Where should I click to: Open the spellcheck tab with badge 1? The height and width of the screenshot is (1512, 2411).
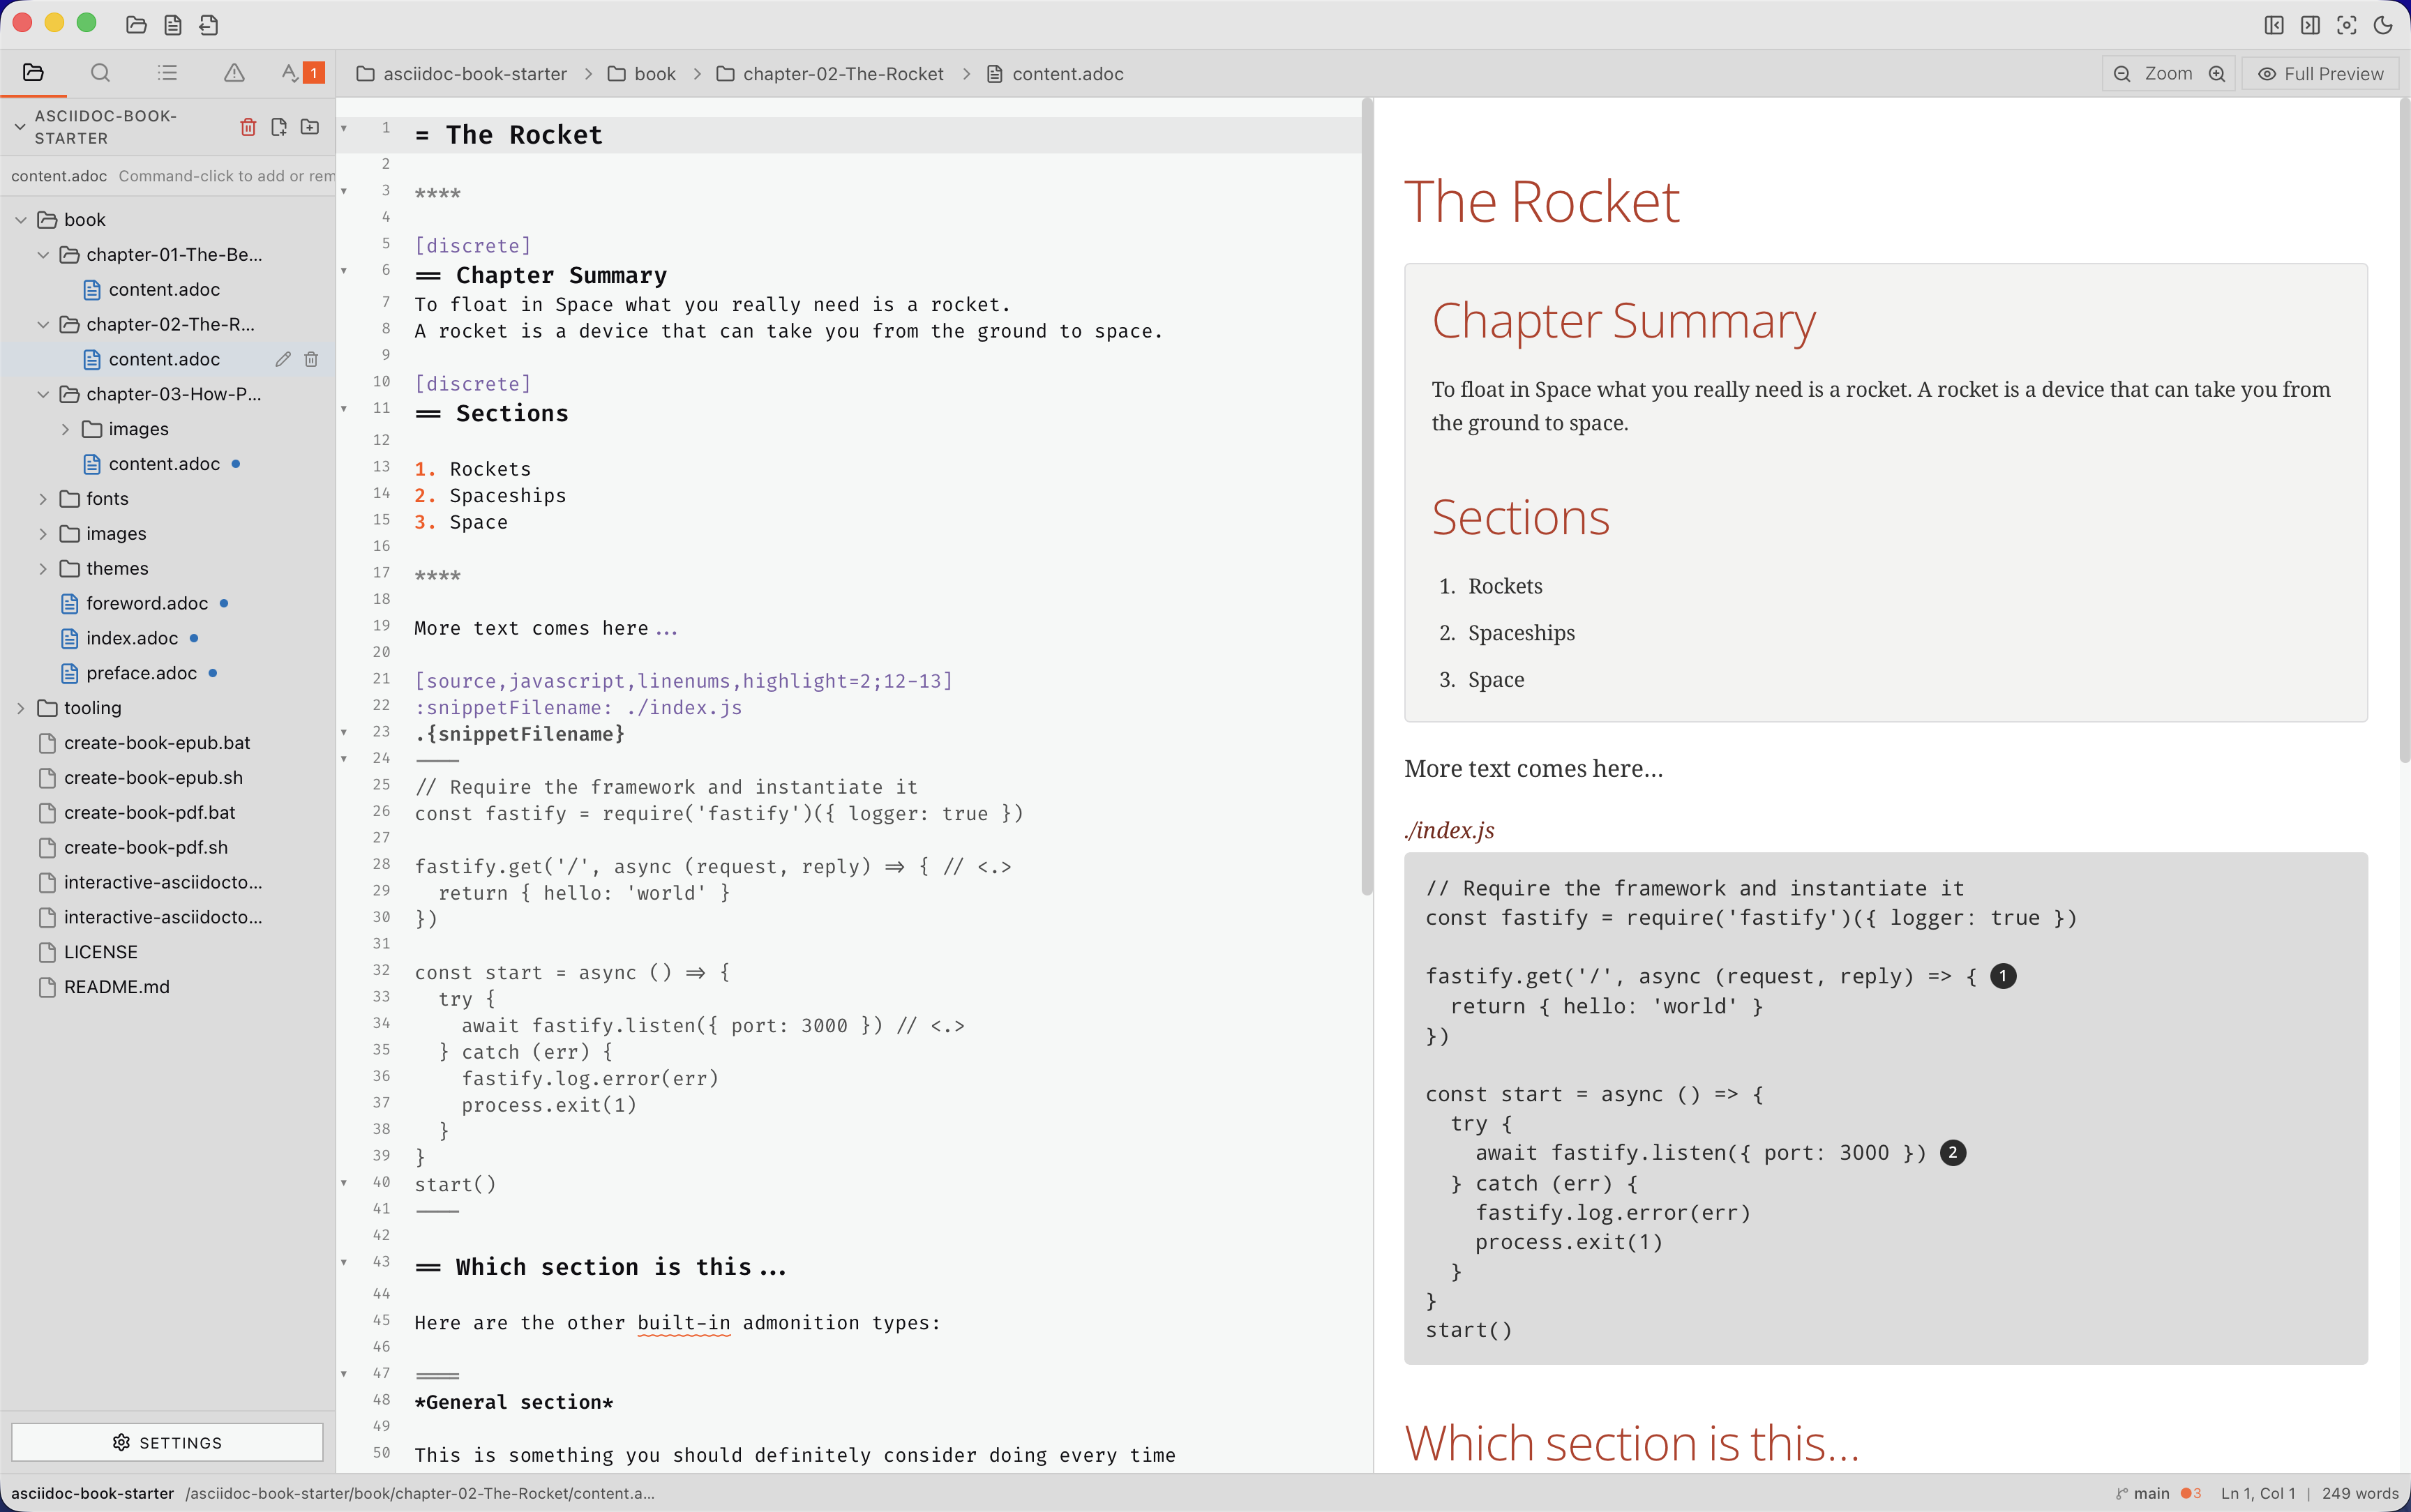coord(302,72)
